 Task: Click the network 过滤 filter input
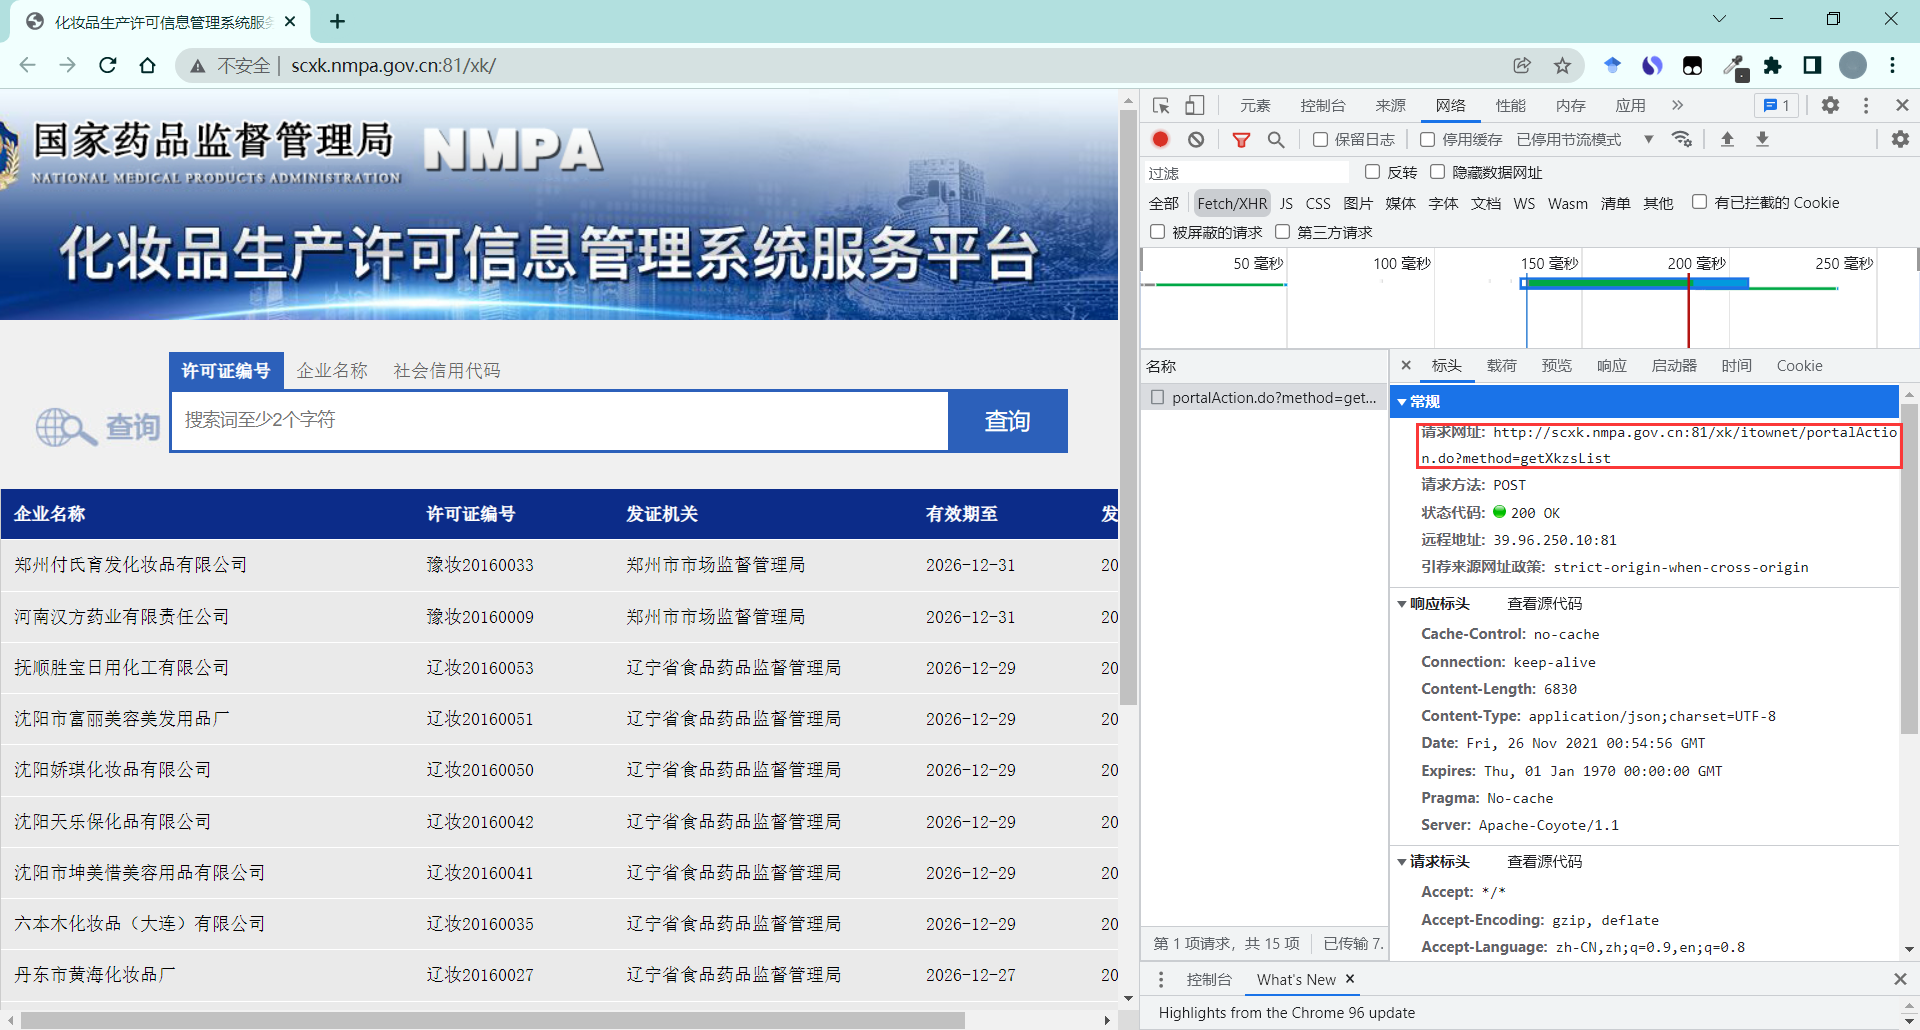pos(1247,173)
